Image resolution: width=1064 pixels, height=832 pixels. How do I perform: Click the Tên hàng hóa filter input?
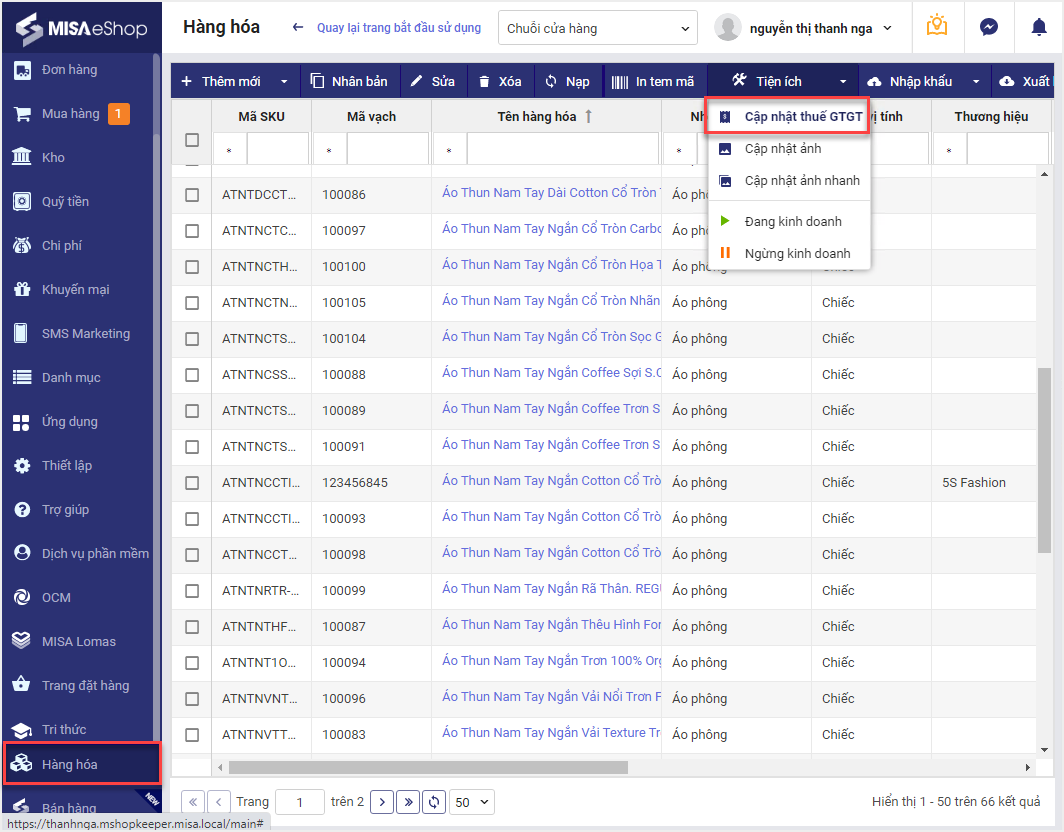click(x=563, y=149)
